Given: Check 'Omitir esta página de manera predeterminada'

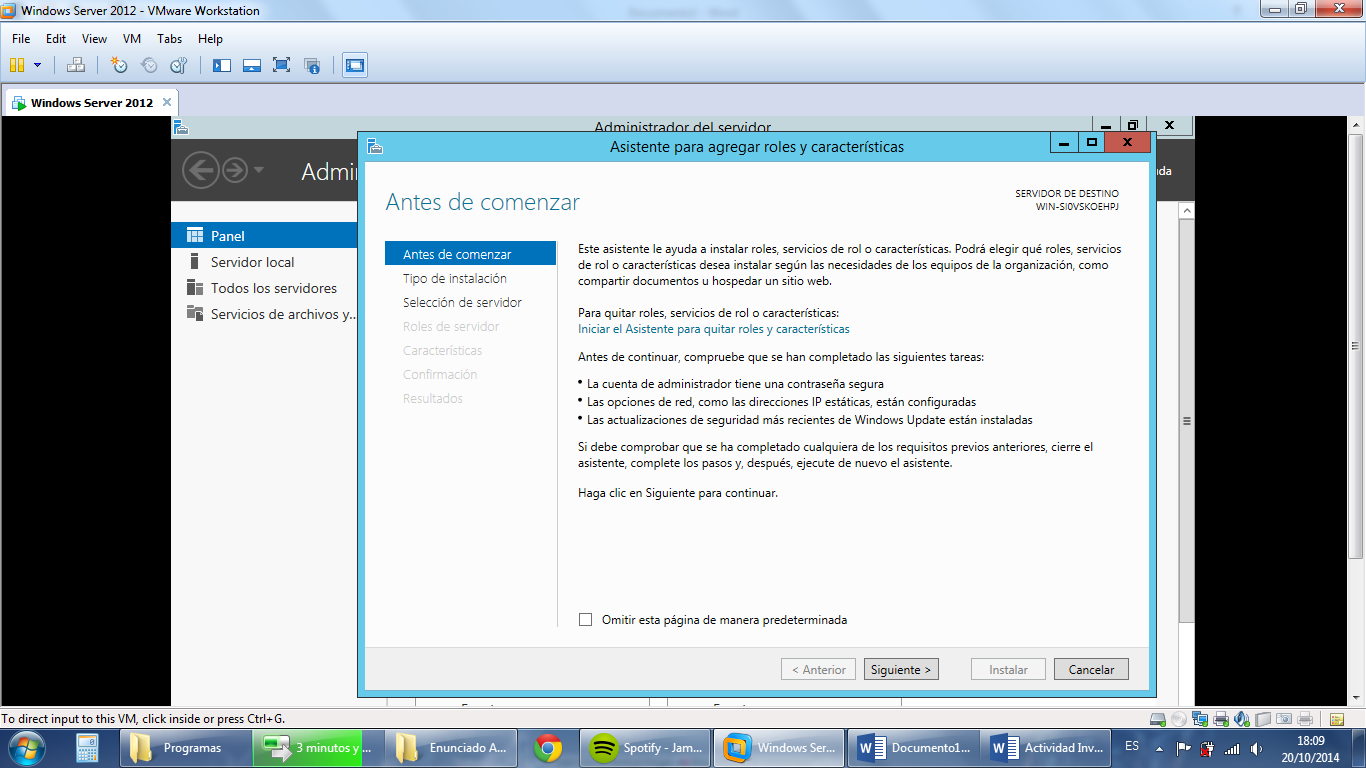Looking at the screenshot, I should [x=586, y=620].
